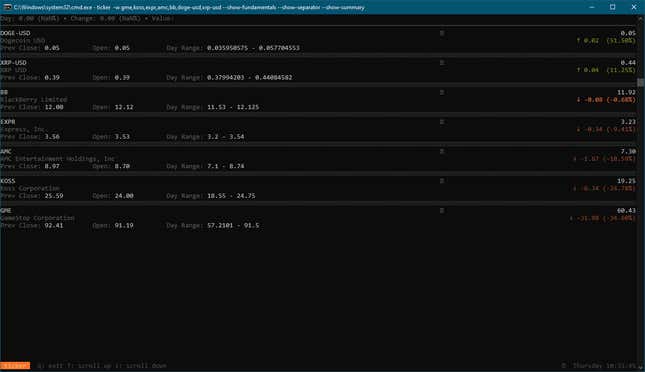Screen dimensions: 645x372
Task: Click the AMC Entertainment Holdings company name
Action: (58, 159)
